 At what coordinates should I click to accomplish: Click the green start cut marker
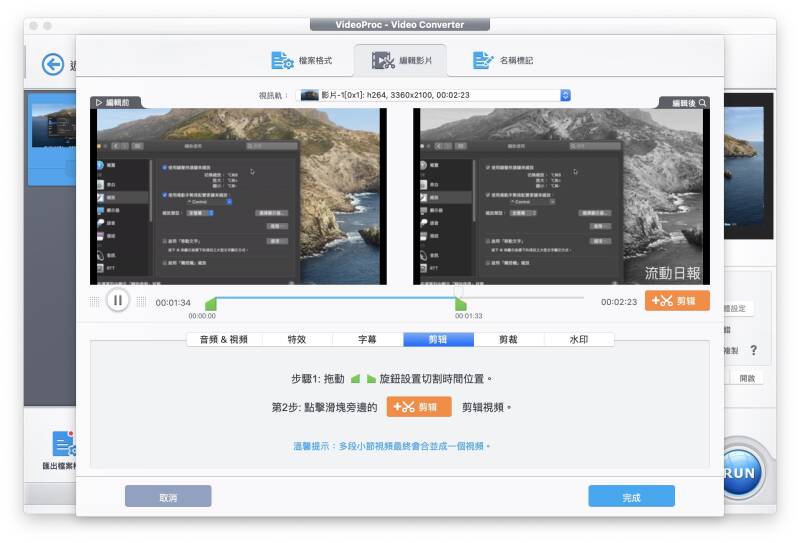[x=211, y=304]
